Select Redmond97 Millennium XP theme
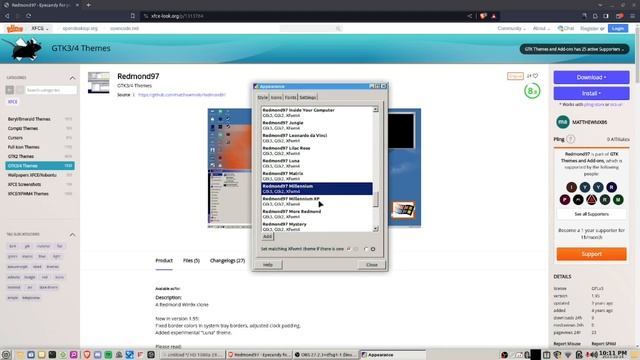The width and height of the screenshot is (640, 360). click(x=317, y=201)
